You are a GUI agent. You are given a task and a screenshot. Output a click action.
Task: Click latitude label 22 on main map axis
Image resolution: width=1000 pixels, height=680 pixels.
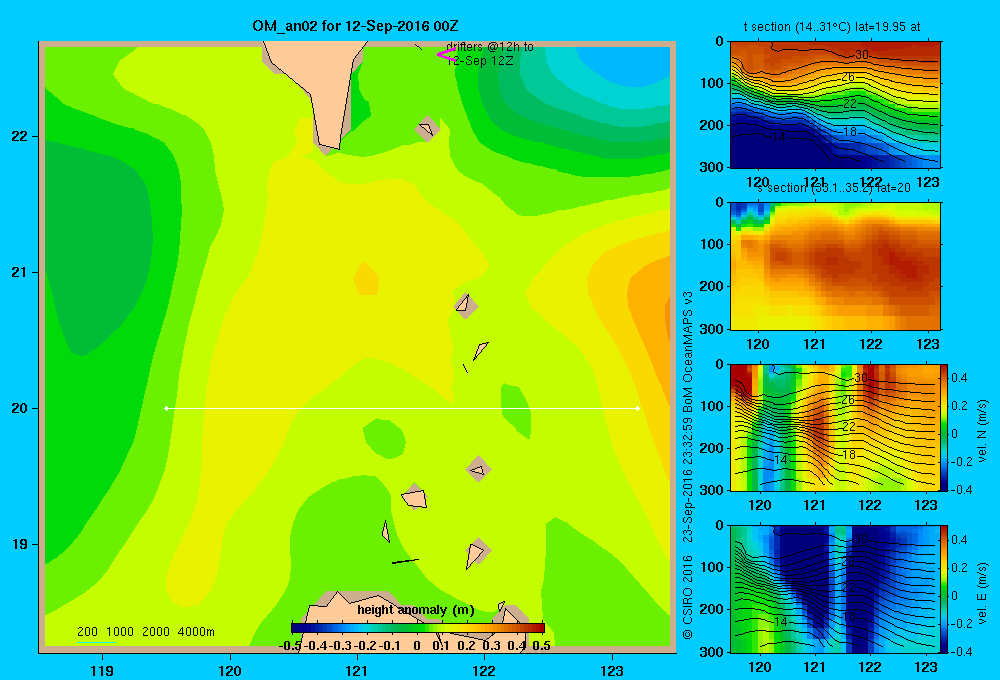click(x=20, y=137)
